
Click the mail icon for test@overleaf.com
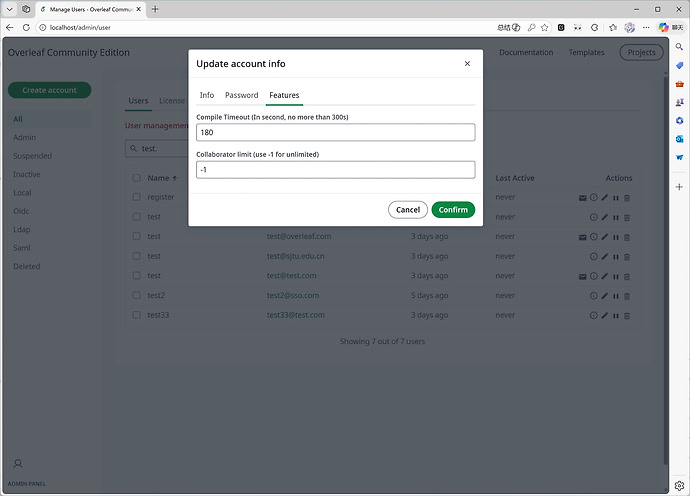click(583, 237)
